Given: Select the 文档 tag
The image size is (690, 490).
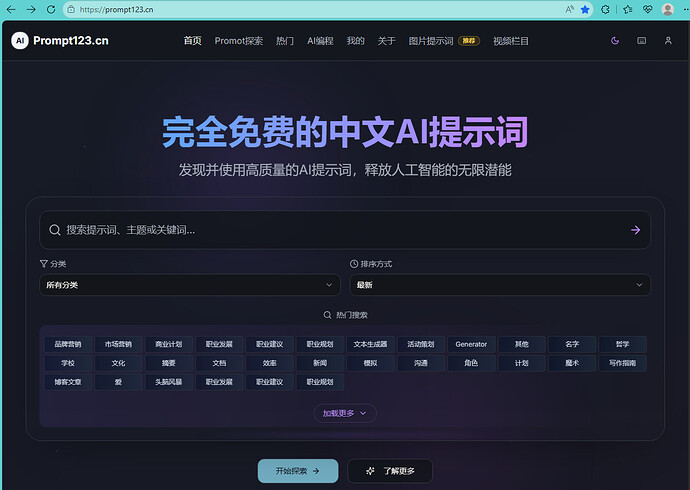Looking at the screenshot, I should pyautogui.click(x=219, y=363).
